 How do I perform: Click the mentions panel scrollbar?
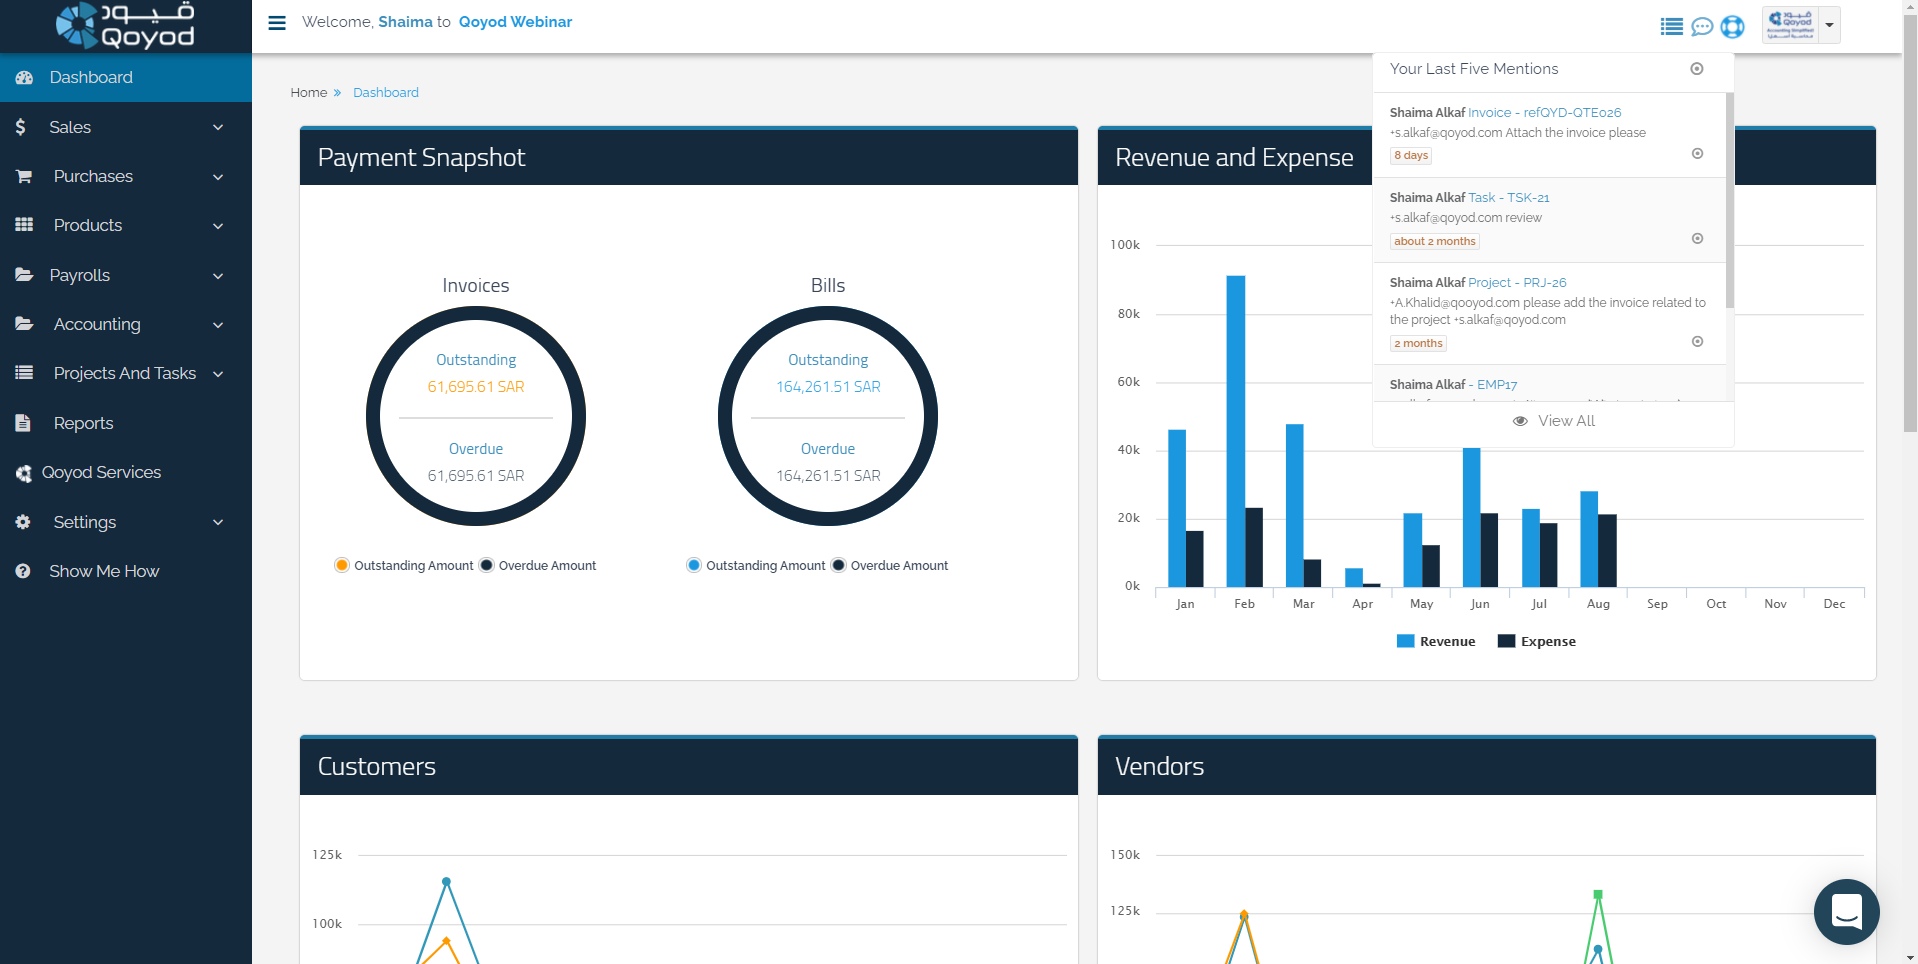(1729, 200)
